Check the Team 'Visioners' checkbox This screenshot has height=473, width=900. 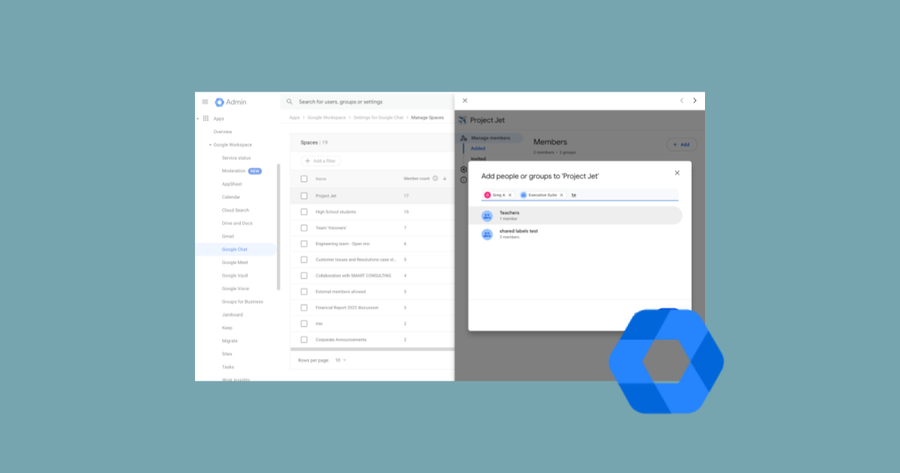pos(304,228)
